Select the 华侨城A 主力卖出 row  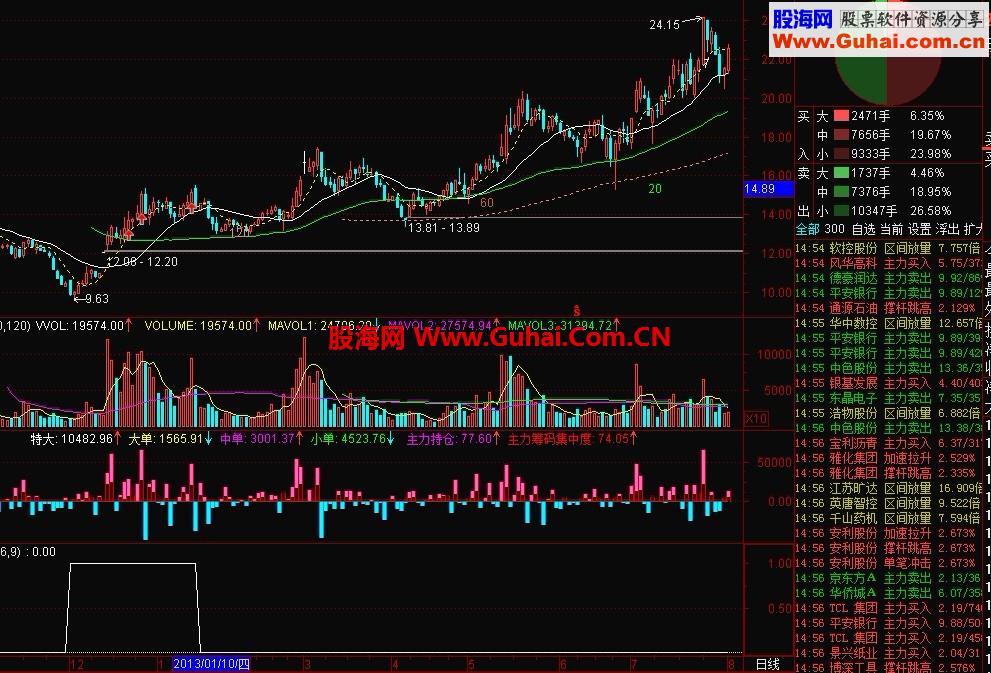point(887,593)
